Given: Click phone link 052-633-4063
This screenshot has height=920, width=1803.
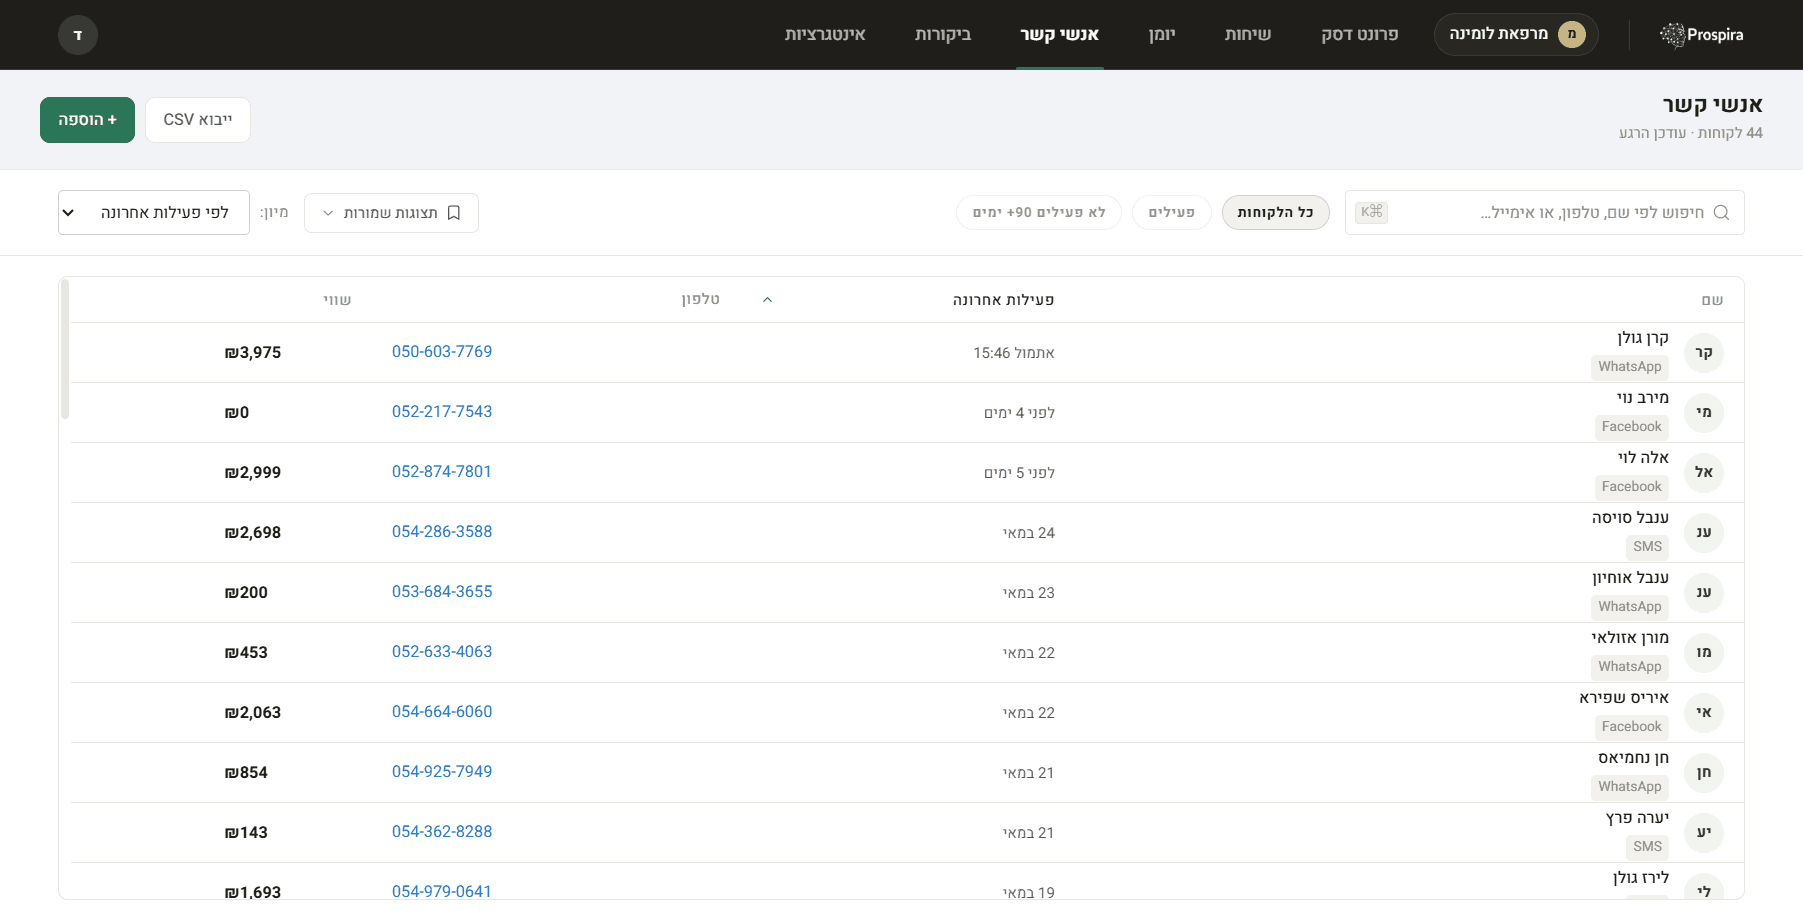Looking at the screenshot, I should click(x=442, y=652).
